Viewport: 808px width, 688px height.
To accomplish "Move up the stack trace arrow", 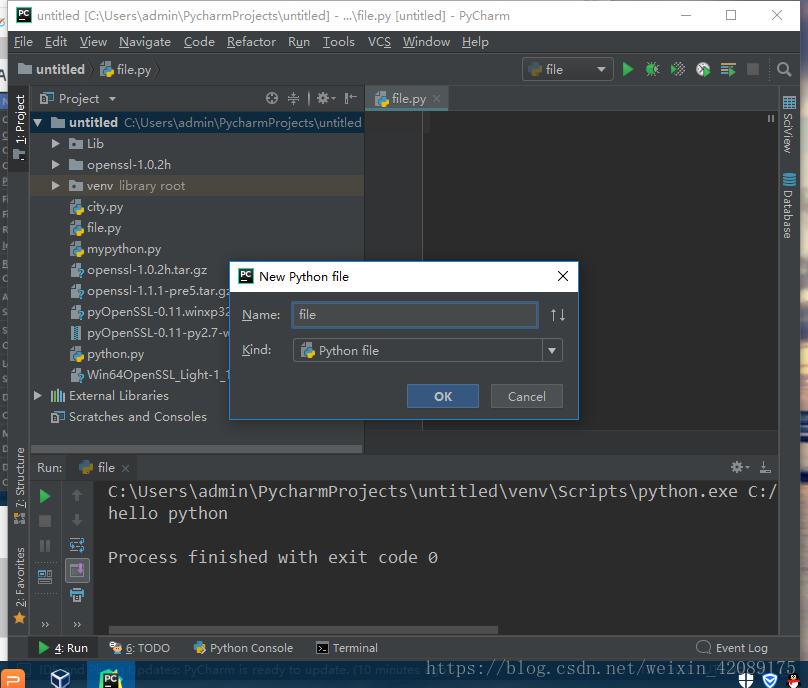I will click(77, 495).
